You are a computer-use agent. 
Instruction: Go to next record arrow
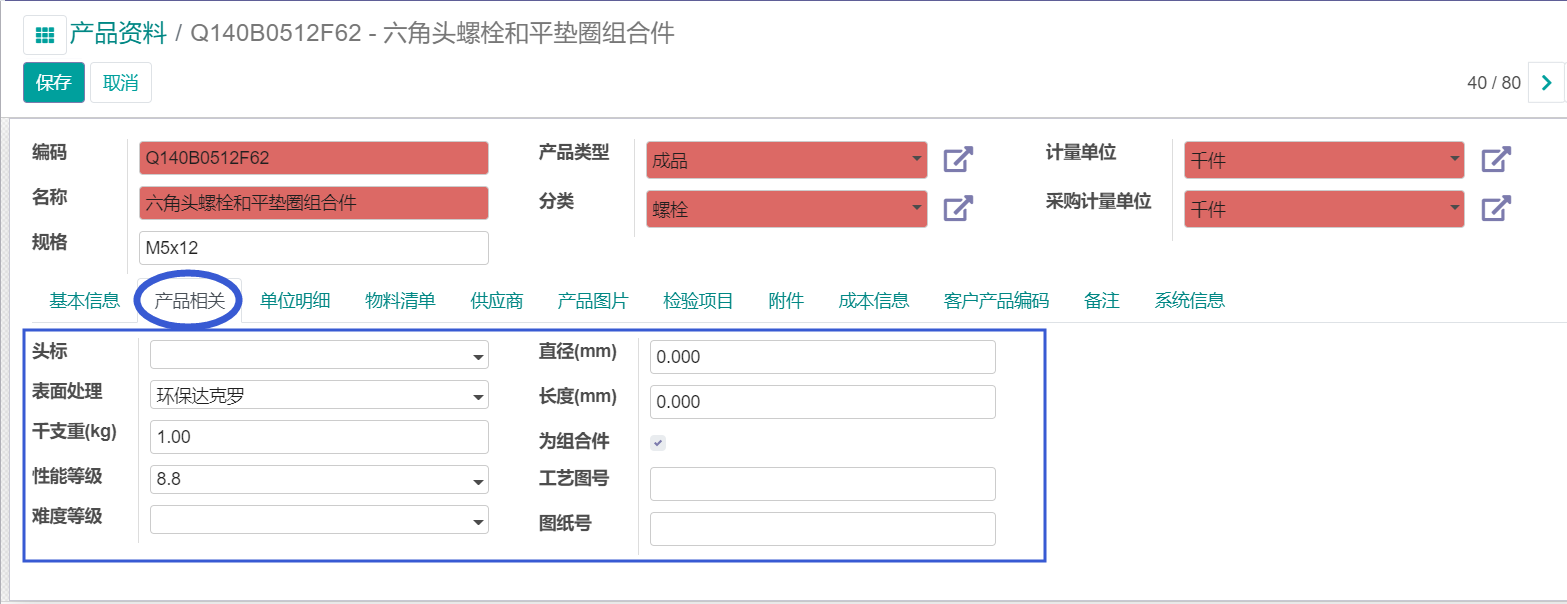[1547, 83]
